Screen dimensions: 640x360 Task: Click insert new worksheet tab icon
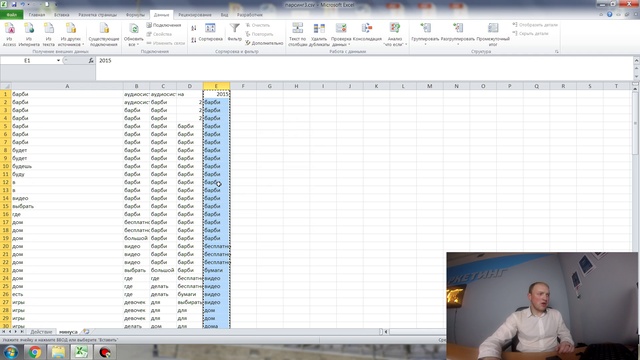tap(86, 332)
